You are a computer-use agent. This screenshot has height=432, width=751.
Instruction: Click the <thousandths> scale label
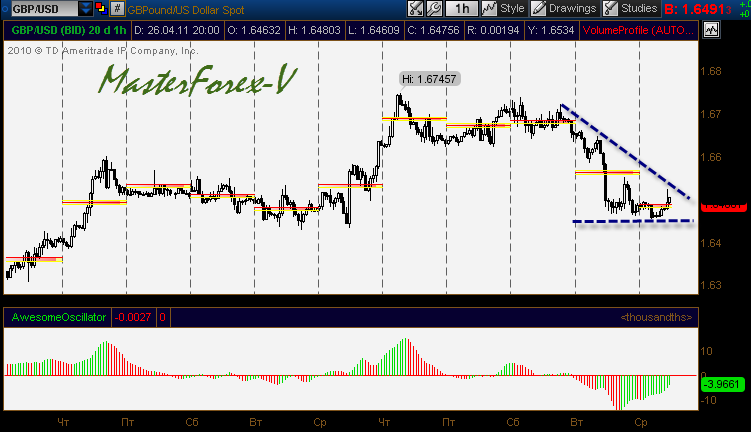pos(656,317)
